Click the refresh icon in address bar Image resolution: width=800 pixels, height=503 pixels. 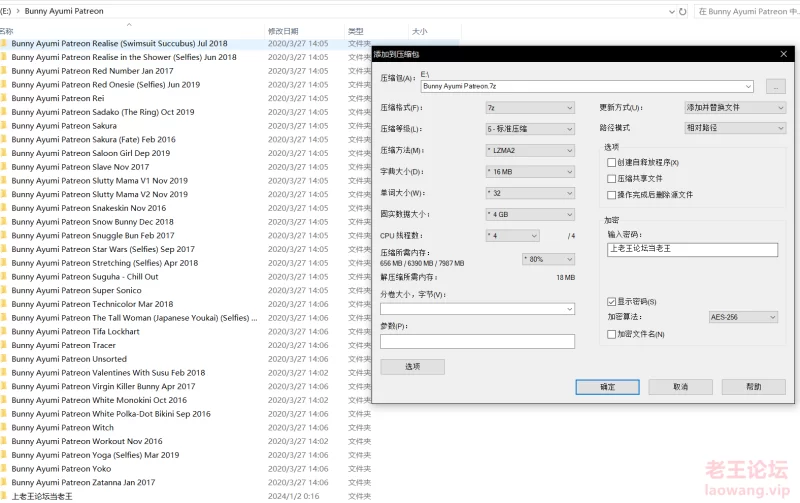pos(682,11)
